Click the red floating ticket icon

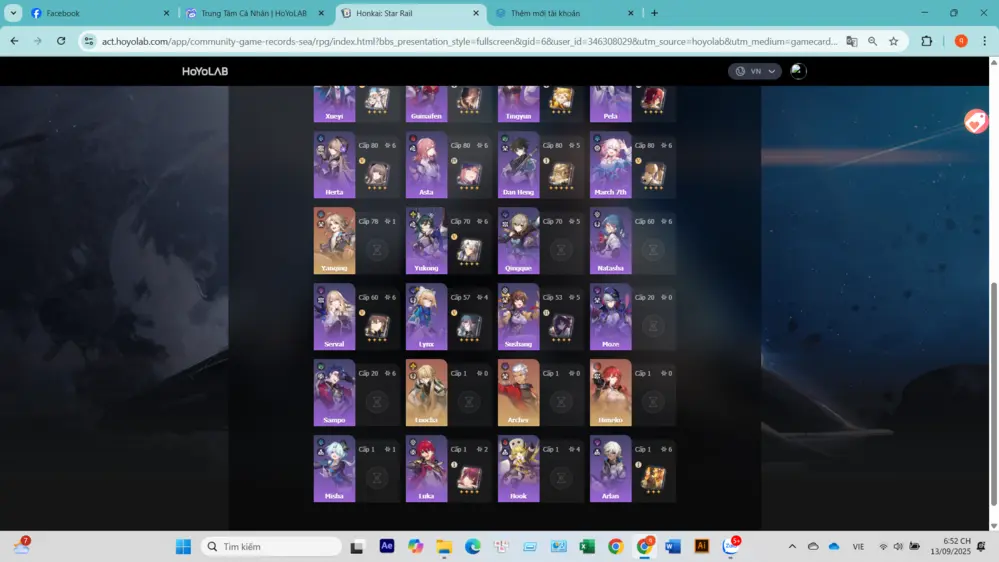[x=975, y=121]
